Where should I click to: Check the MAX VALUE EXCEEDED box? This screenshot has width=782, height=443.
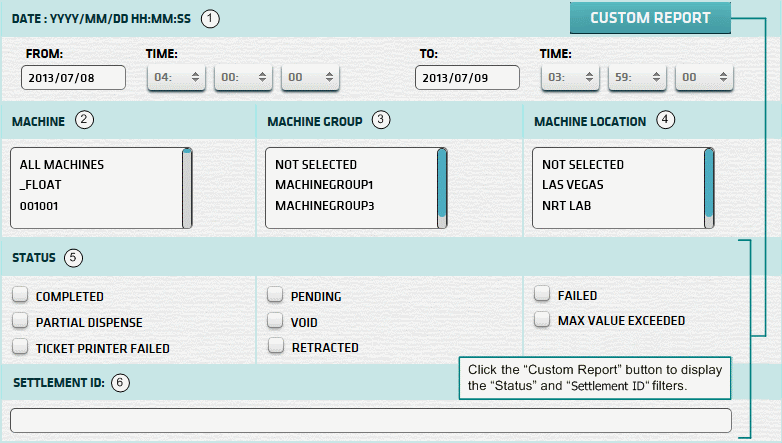tap(541, 321)
